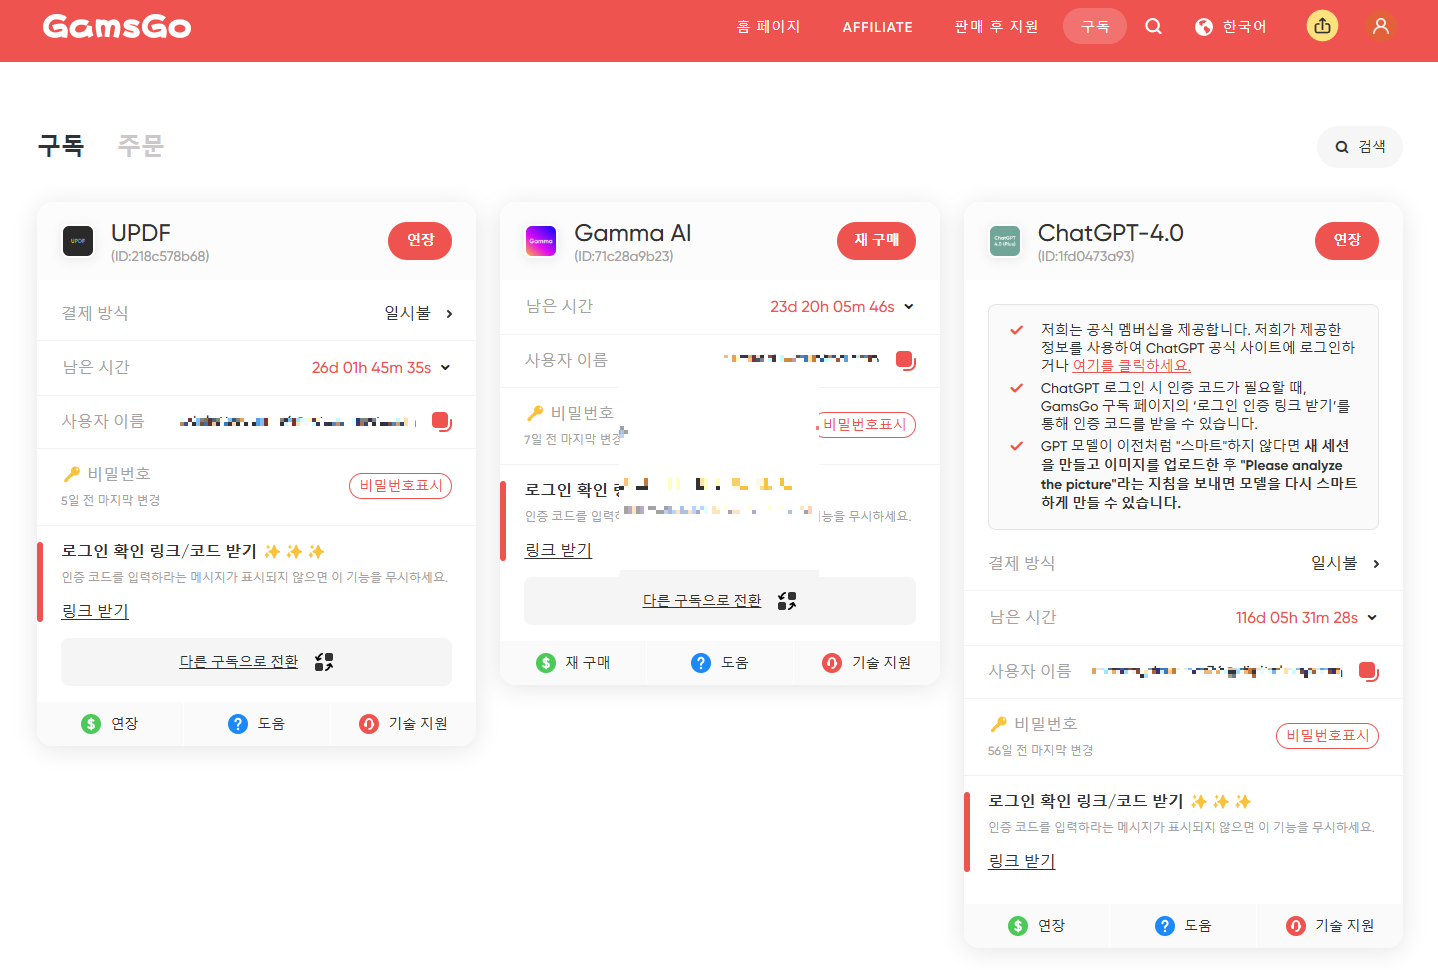
Task: Click UPDF 링크 받기 link
Action: [x=95, y=611]
